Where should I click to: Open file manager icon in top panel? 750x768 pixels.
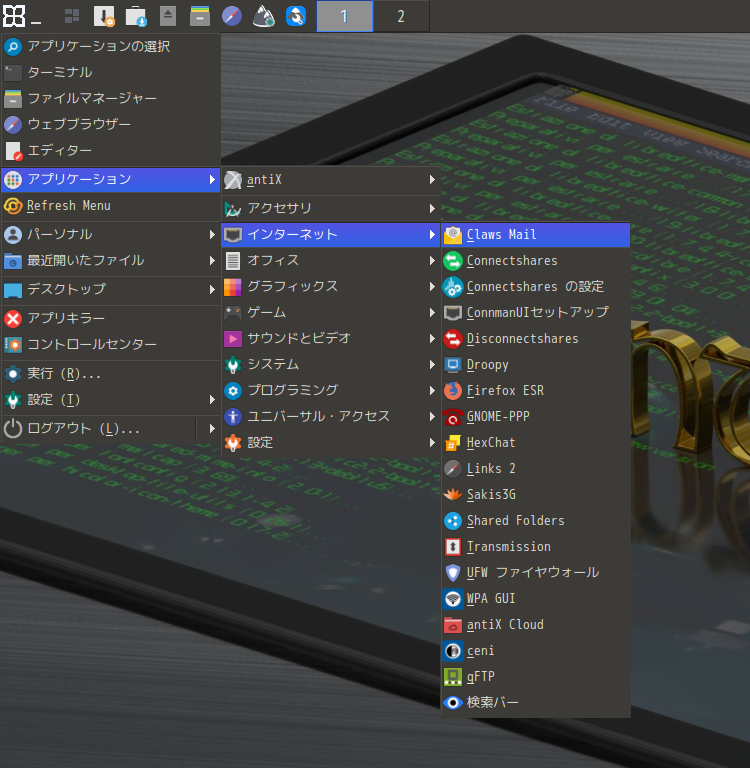tap(200, 16)
